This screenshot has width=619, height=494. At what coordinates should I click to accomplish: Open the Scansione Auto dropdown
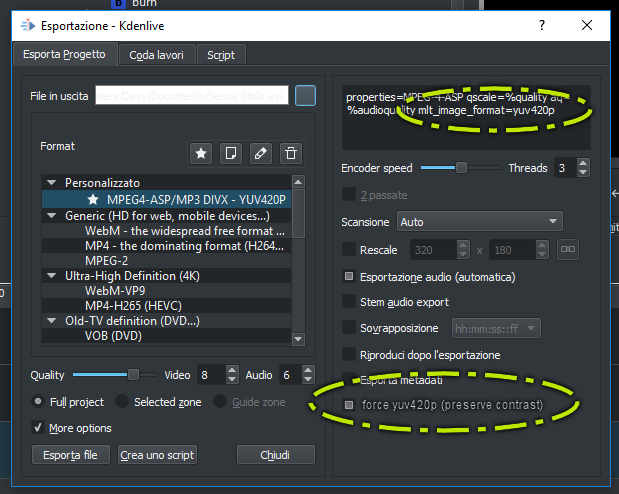pyautogui.click(x=480, y=222)
